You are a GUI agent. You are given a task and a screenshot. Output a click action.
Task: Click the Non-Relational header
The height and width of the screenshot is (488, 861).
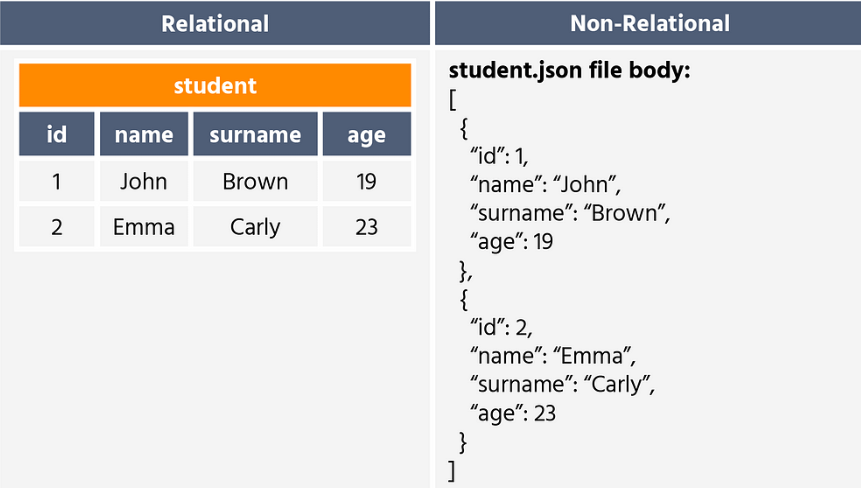coord(648,23)
